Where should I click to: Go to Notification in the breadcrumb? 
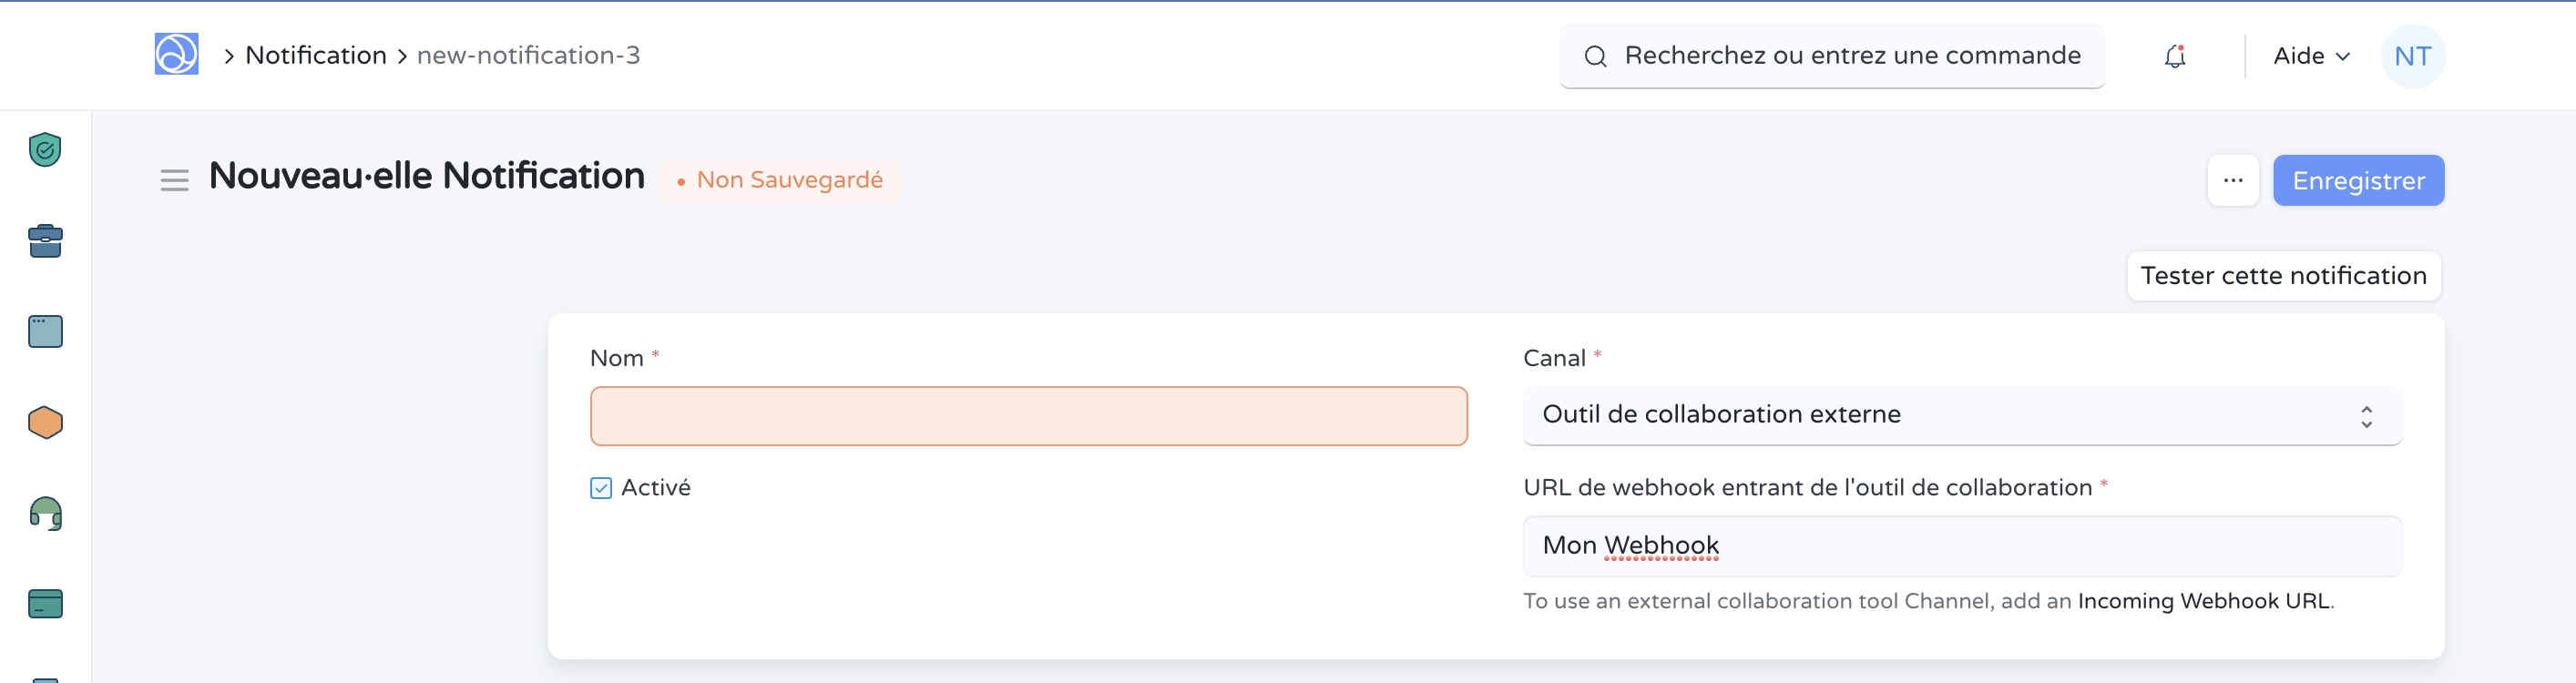315,55
